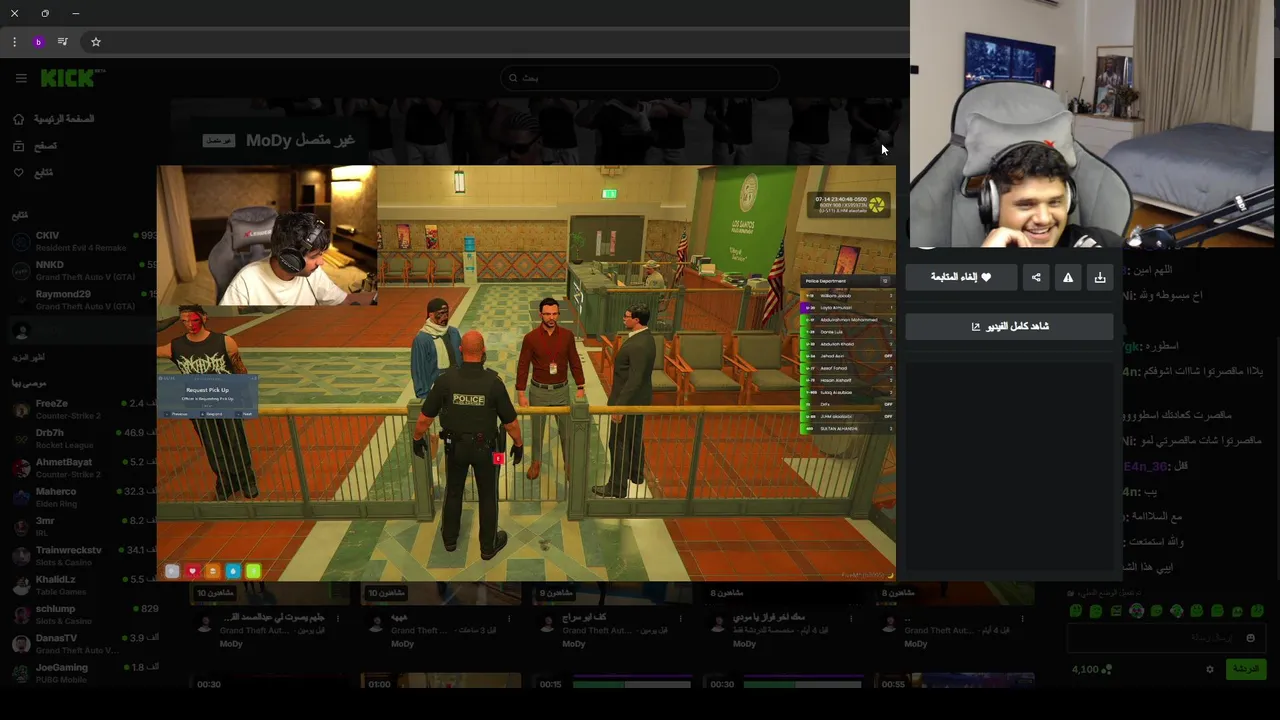Open chat settings gear icon
Screen dimensions: 1280x720
1210,669
